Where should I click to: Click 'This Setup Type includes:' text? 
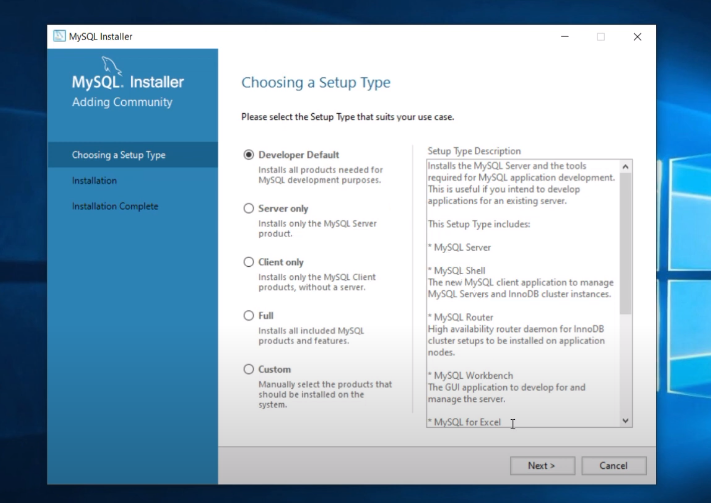click(x=479, y=224)
